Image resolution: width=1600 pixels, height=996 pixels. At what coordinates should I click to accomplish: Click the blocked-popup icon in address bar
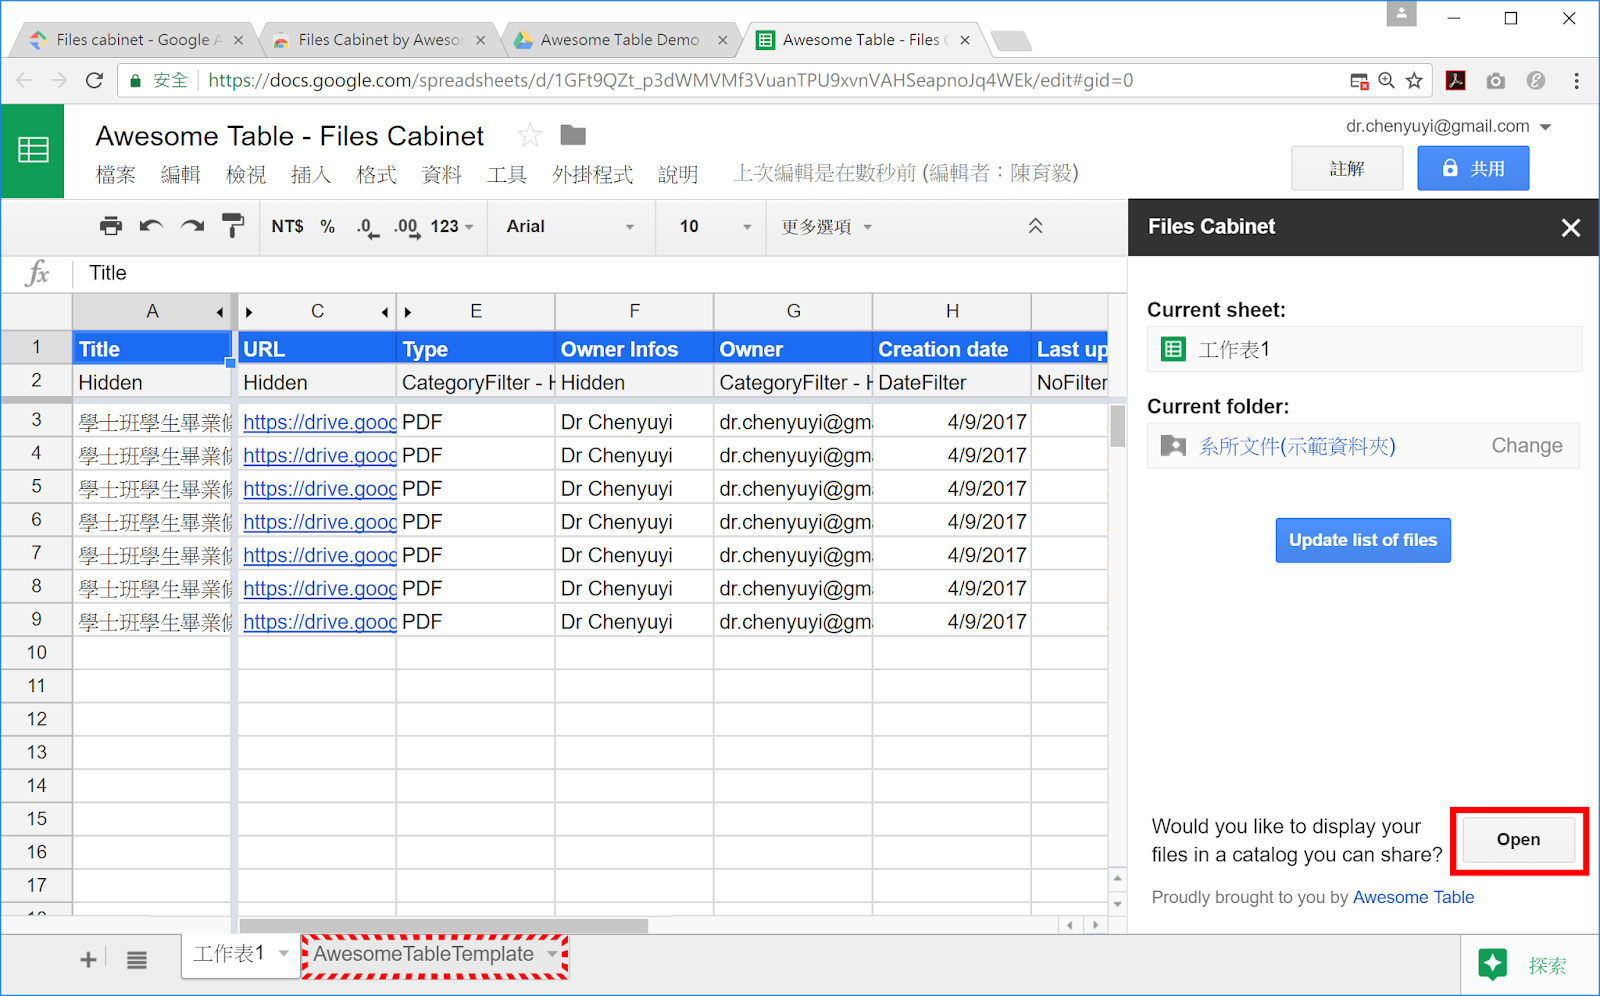(x=1359, y=81)
